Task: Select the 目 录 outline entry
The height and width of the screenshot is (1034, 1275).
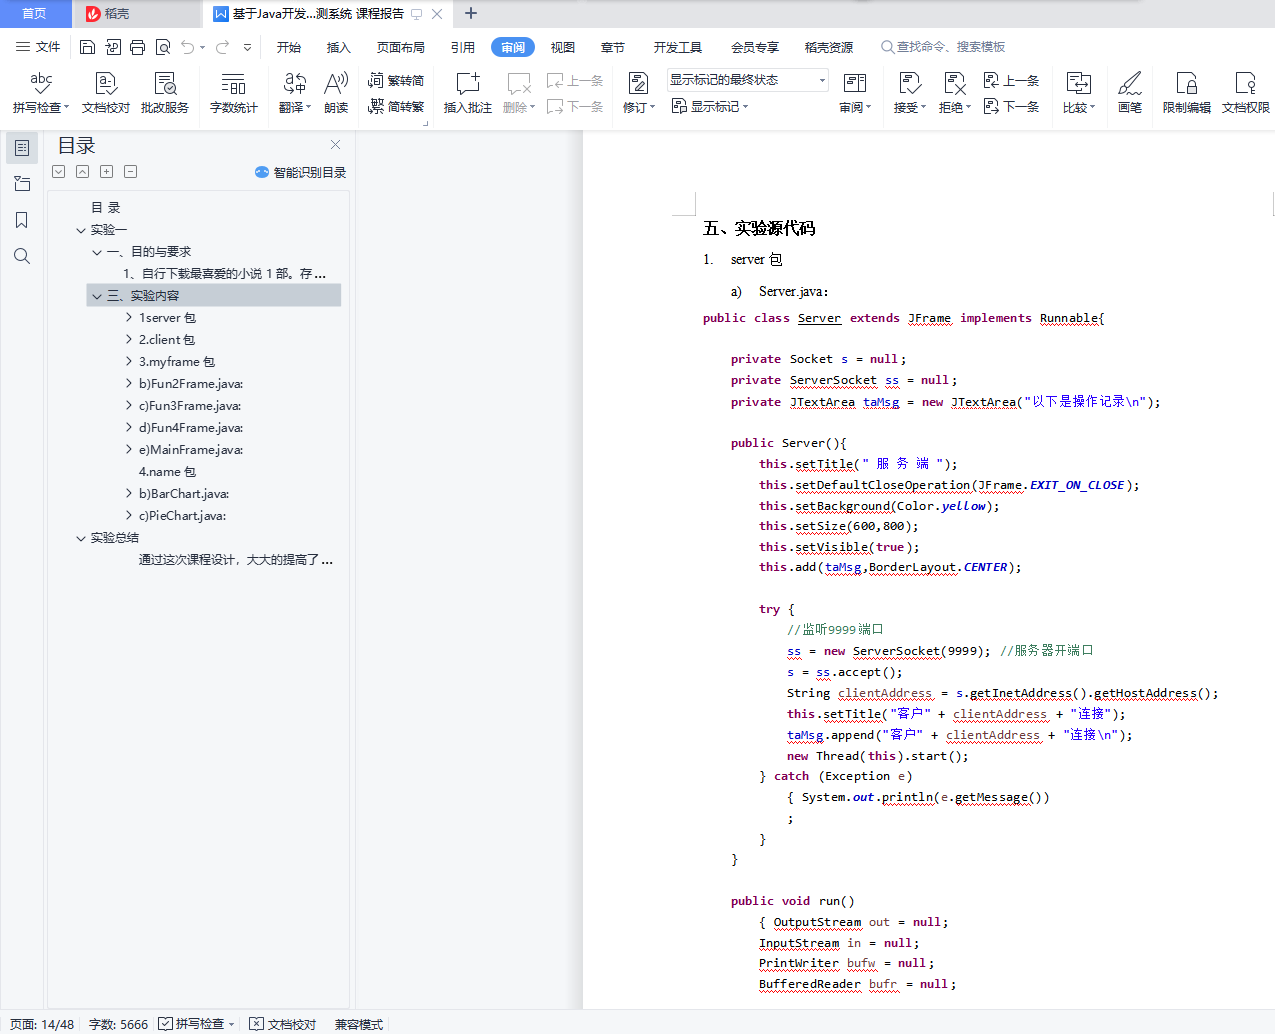Action: 106,208
